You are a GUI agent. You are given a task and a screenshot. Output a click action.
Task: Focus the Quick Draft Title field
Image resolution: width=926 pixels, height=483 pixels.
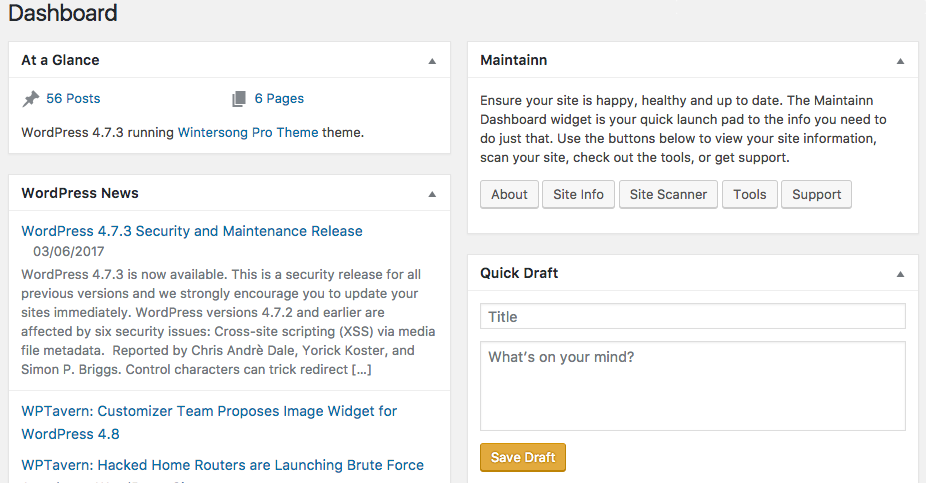693,316
